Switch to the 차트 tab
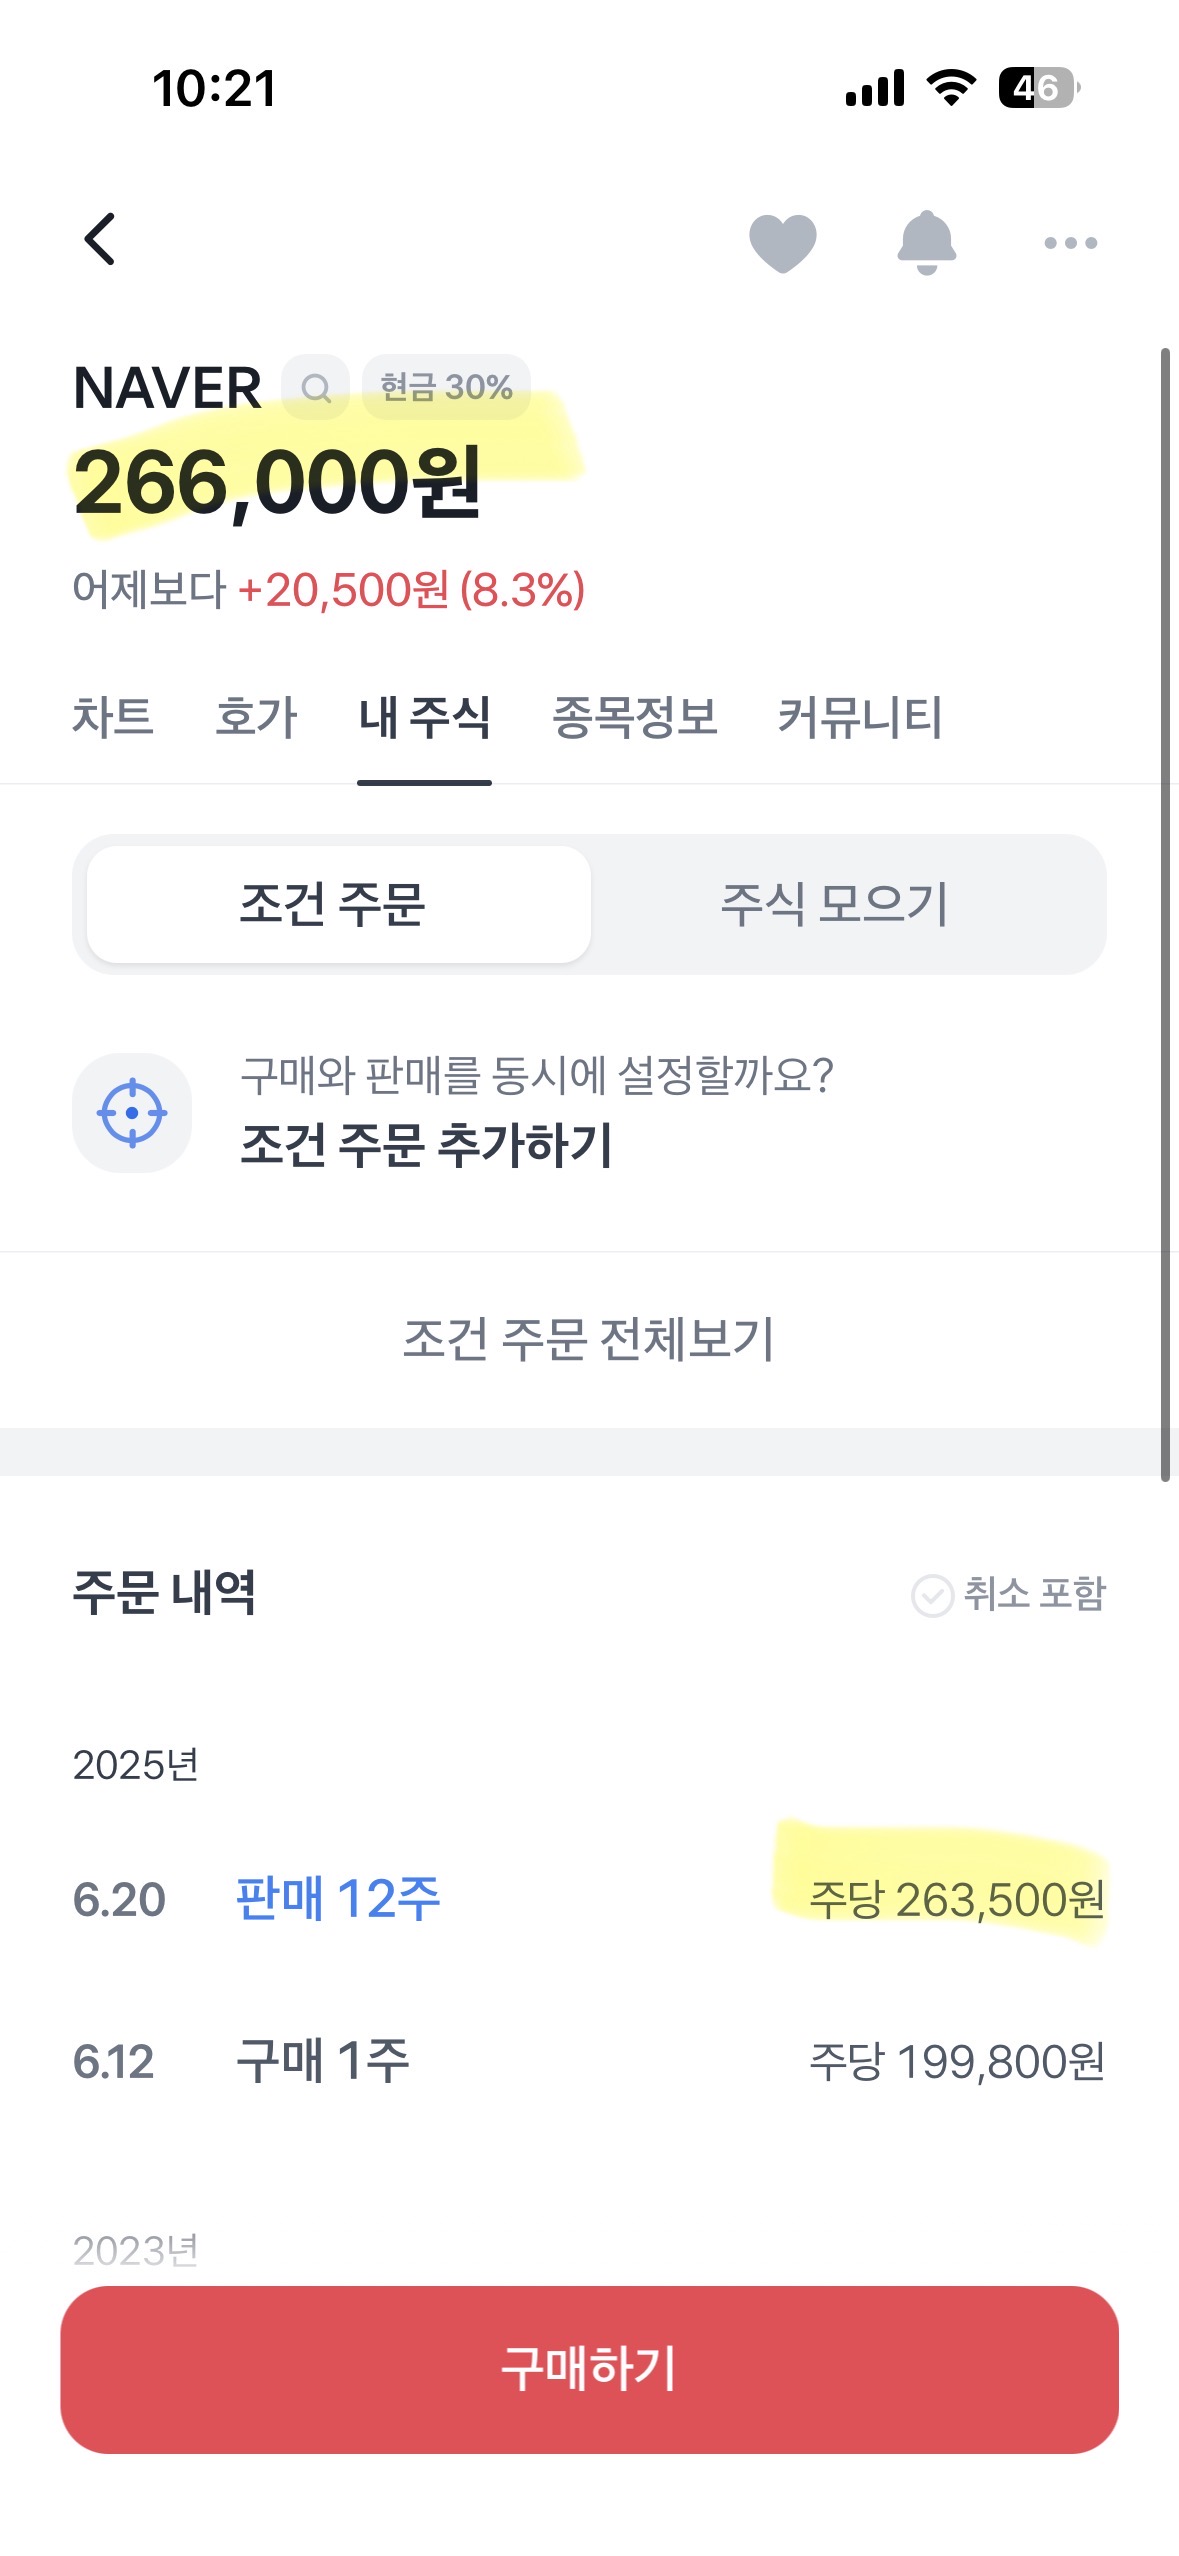The image size is (1179, 2556). 113,717
